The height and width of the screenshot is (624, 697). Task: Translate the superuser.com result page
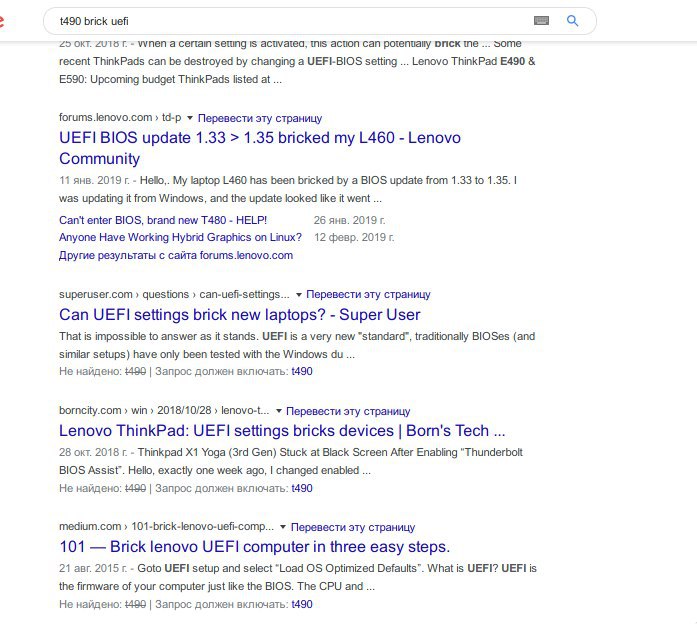pos(369,294)
